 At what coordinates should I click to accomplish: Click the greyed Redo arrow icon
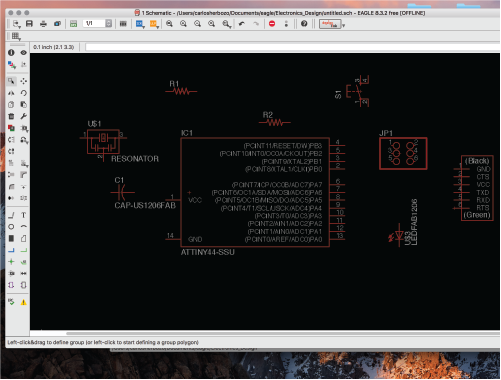(x=256, y=24)
